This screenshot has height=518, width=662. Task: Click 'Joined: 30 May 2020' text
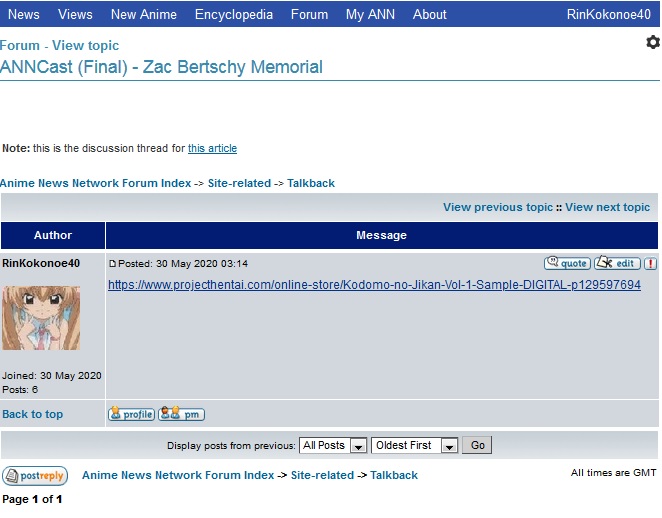52,376
